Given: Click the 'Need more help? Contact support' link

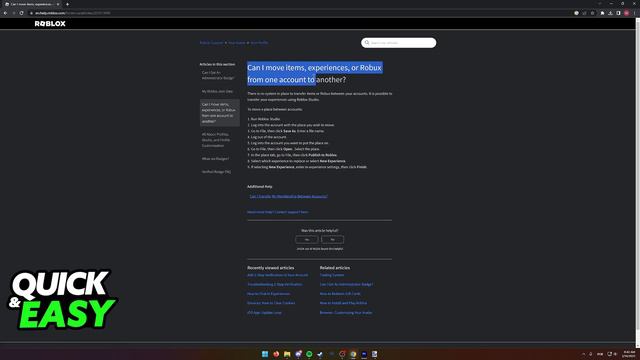Looking at the screenshot, I should 278,212.
